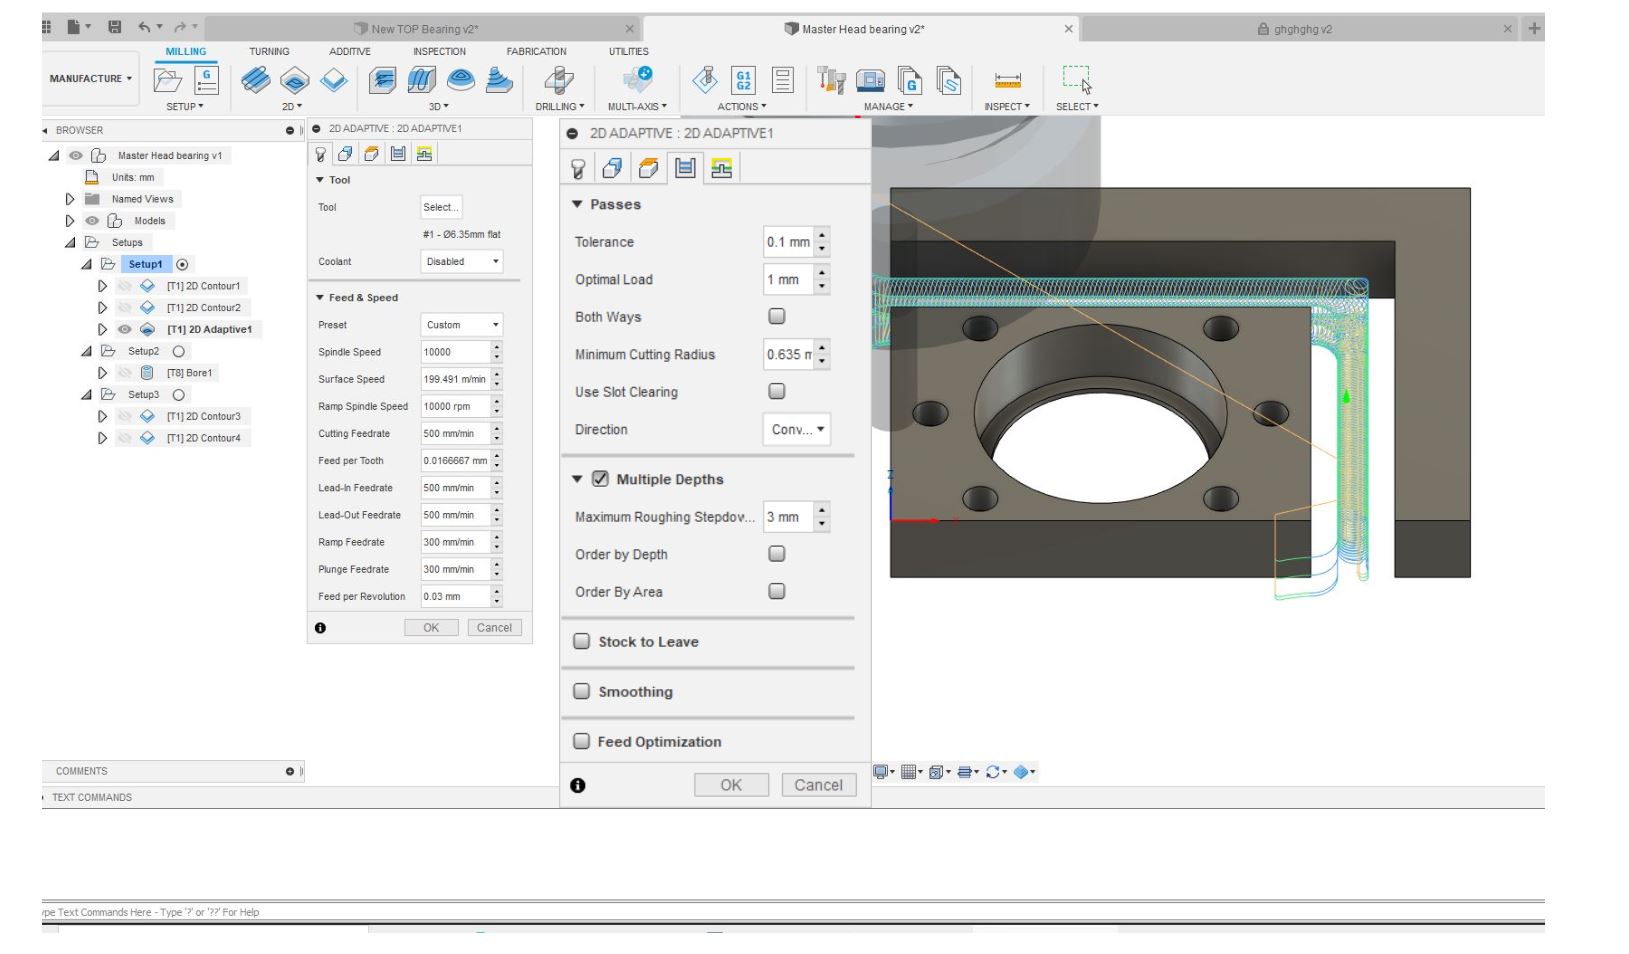Viewport: 1629px width, 954px height.
Task: Click the Select window icon in toolbar
Action: (1077, 80)
